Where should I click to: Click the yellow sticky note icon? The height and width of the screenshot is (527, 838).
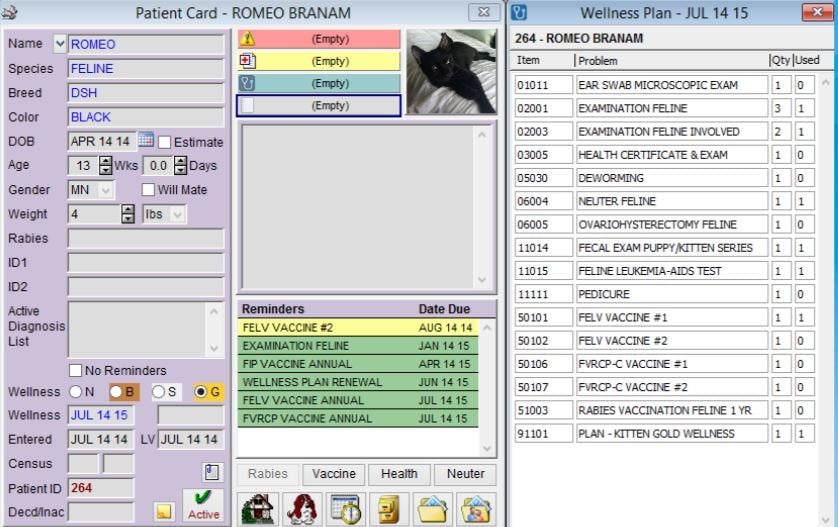(164, 512)
